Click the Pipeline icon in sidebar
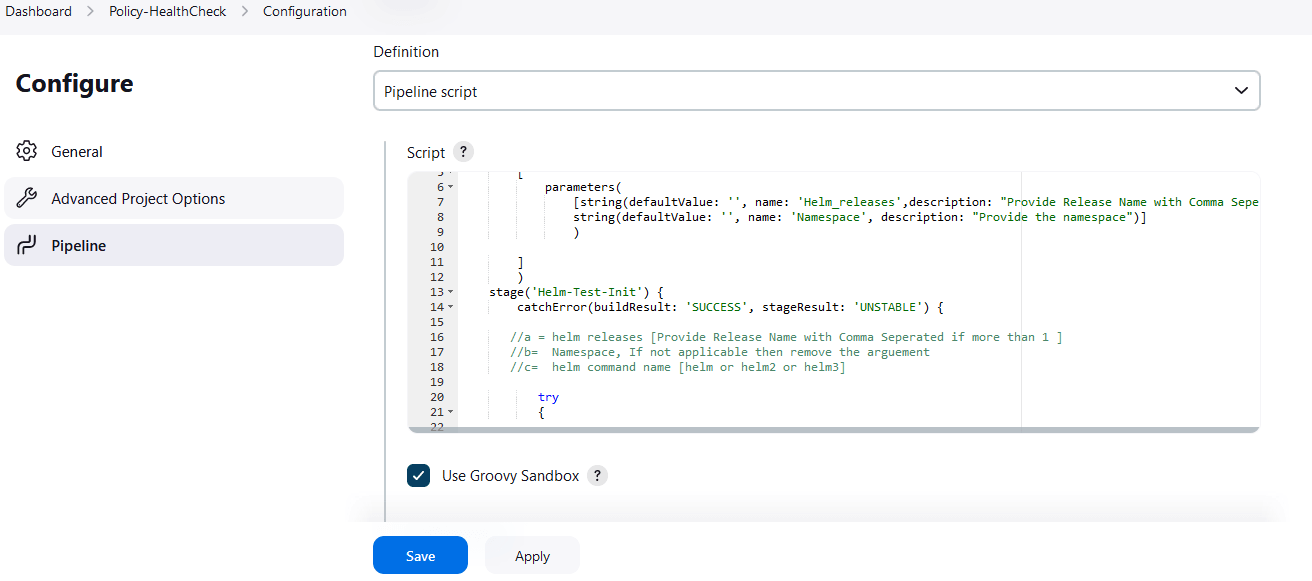 tap(27, 246)
